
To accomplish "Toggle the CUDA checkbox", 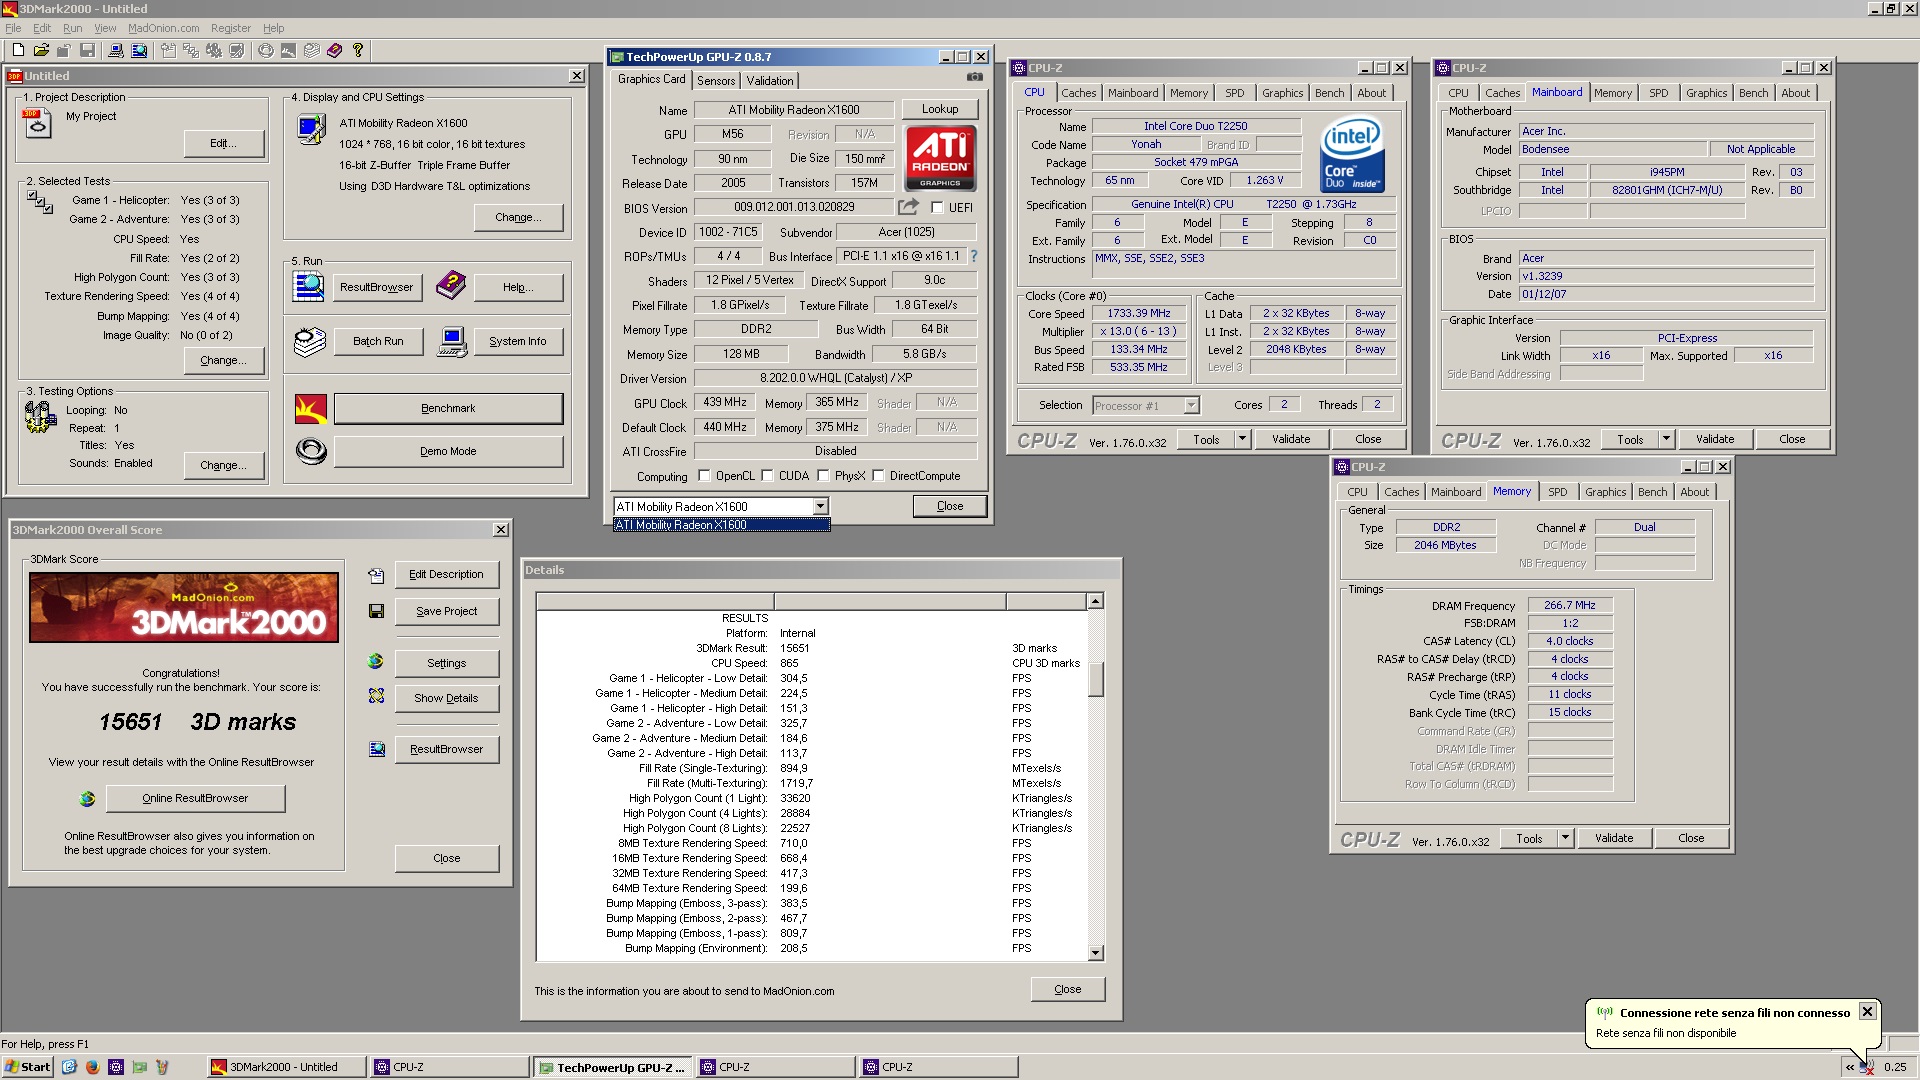I will [767, 476].
